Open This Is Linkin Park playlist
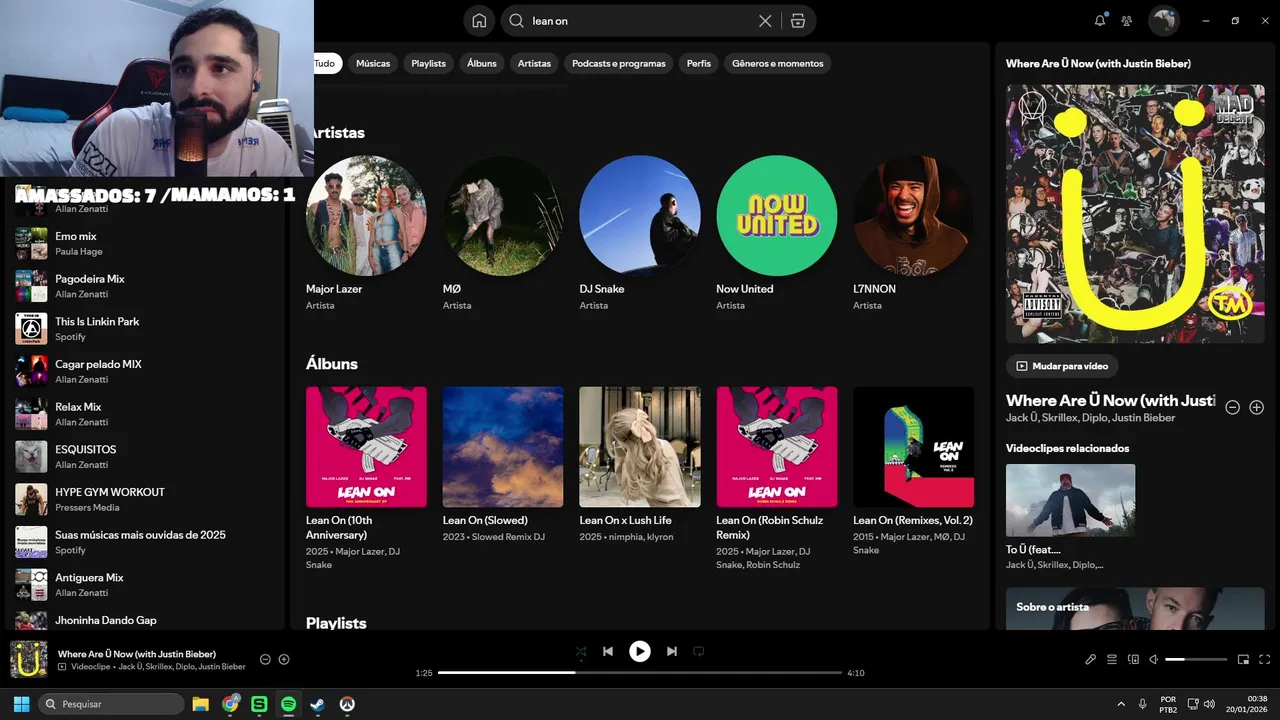1280x720 pixels. tap(146, 329)
